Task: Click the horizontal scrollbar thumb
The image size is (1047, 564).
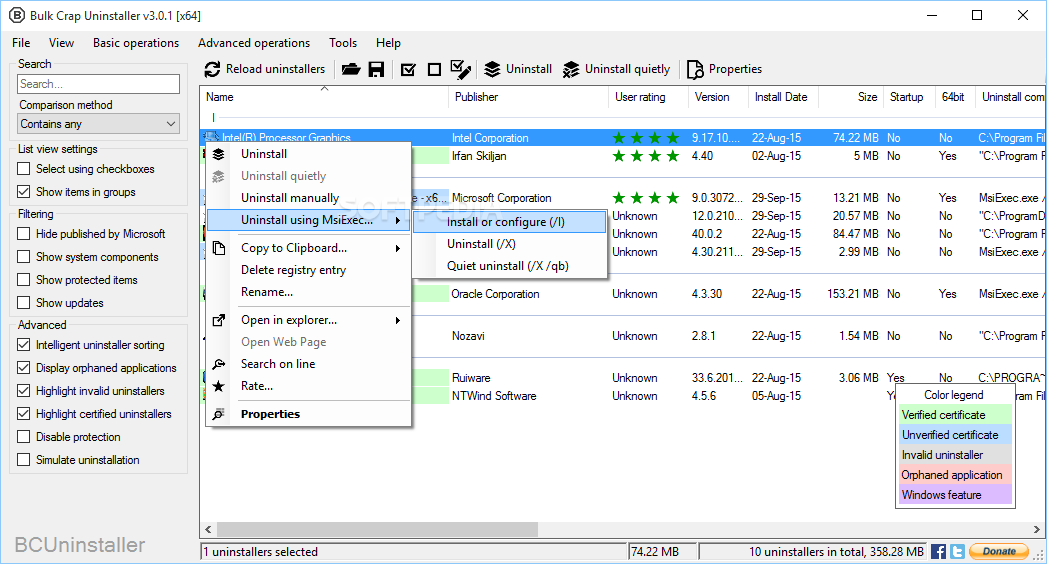Action: [x=377, y=530]
